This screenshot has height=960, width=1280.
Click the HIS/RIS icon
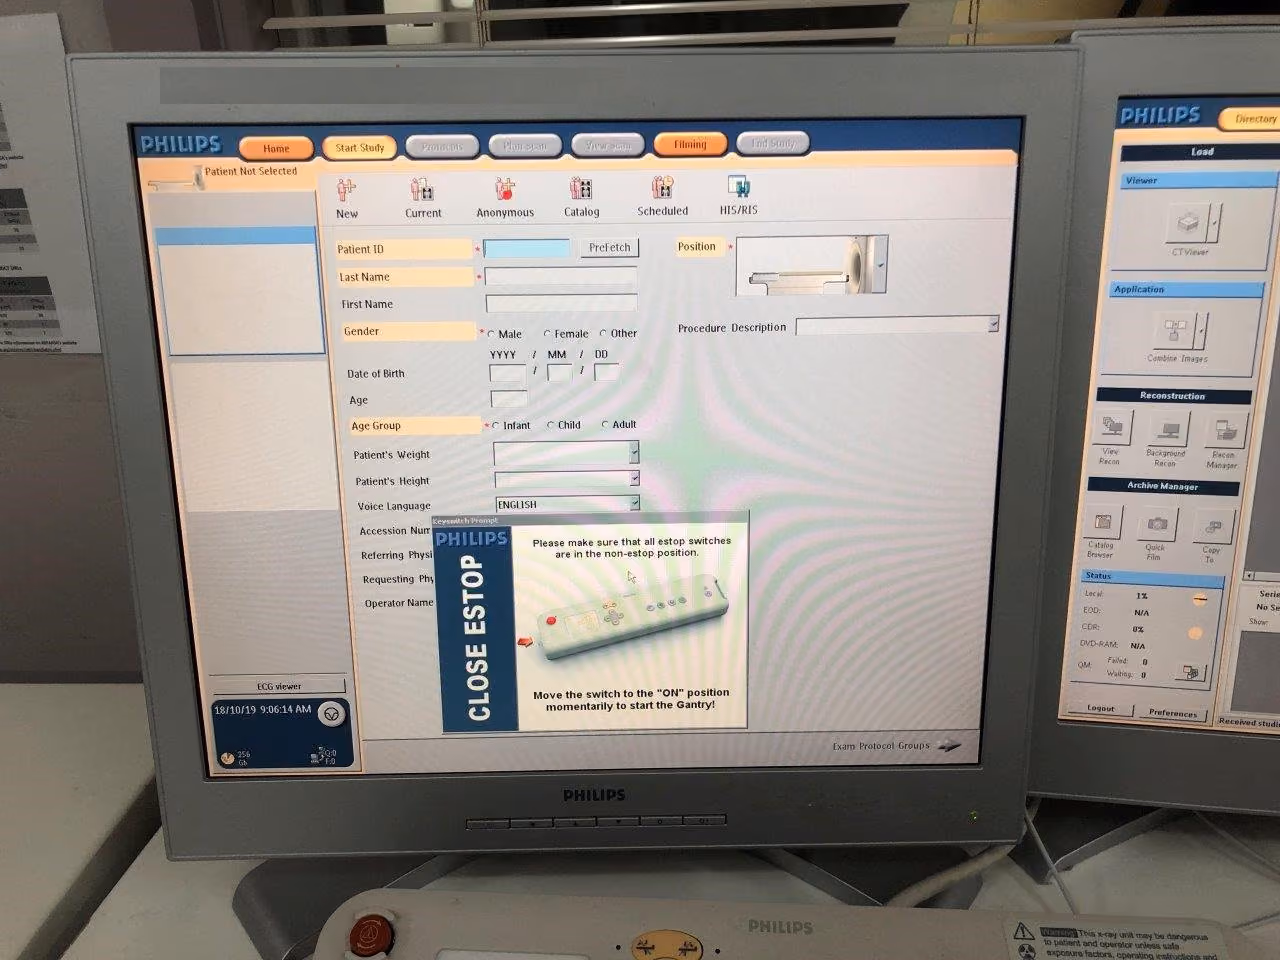click(x=738, y=187)
